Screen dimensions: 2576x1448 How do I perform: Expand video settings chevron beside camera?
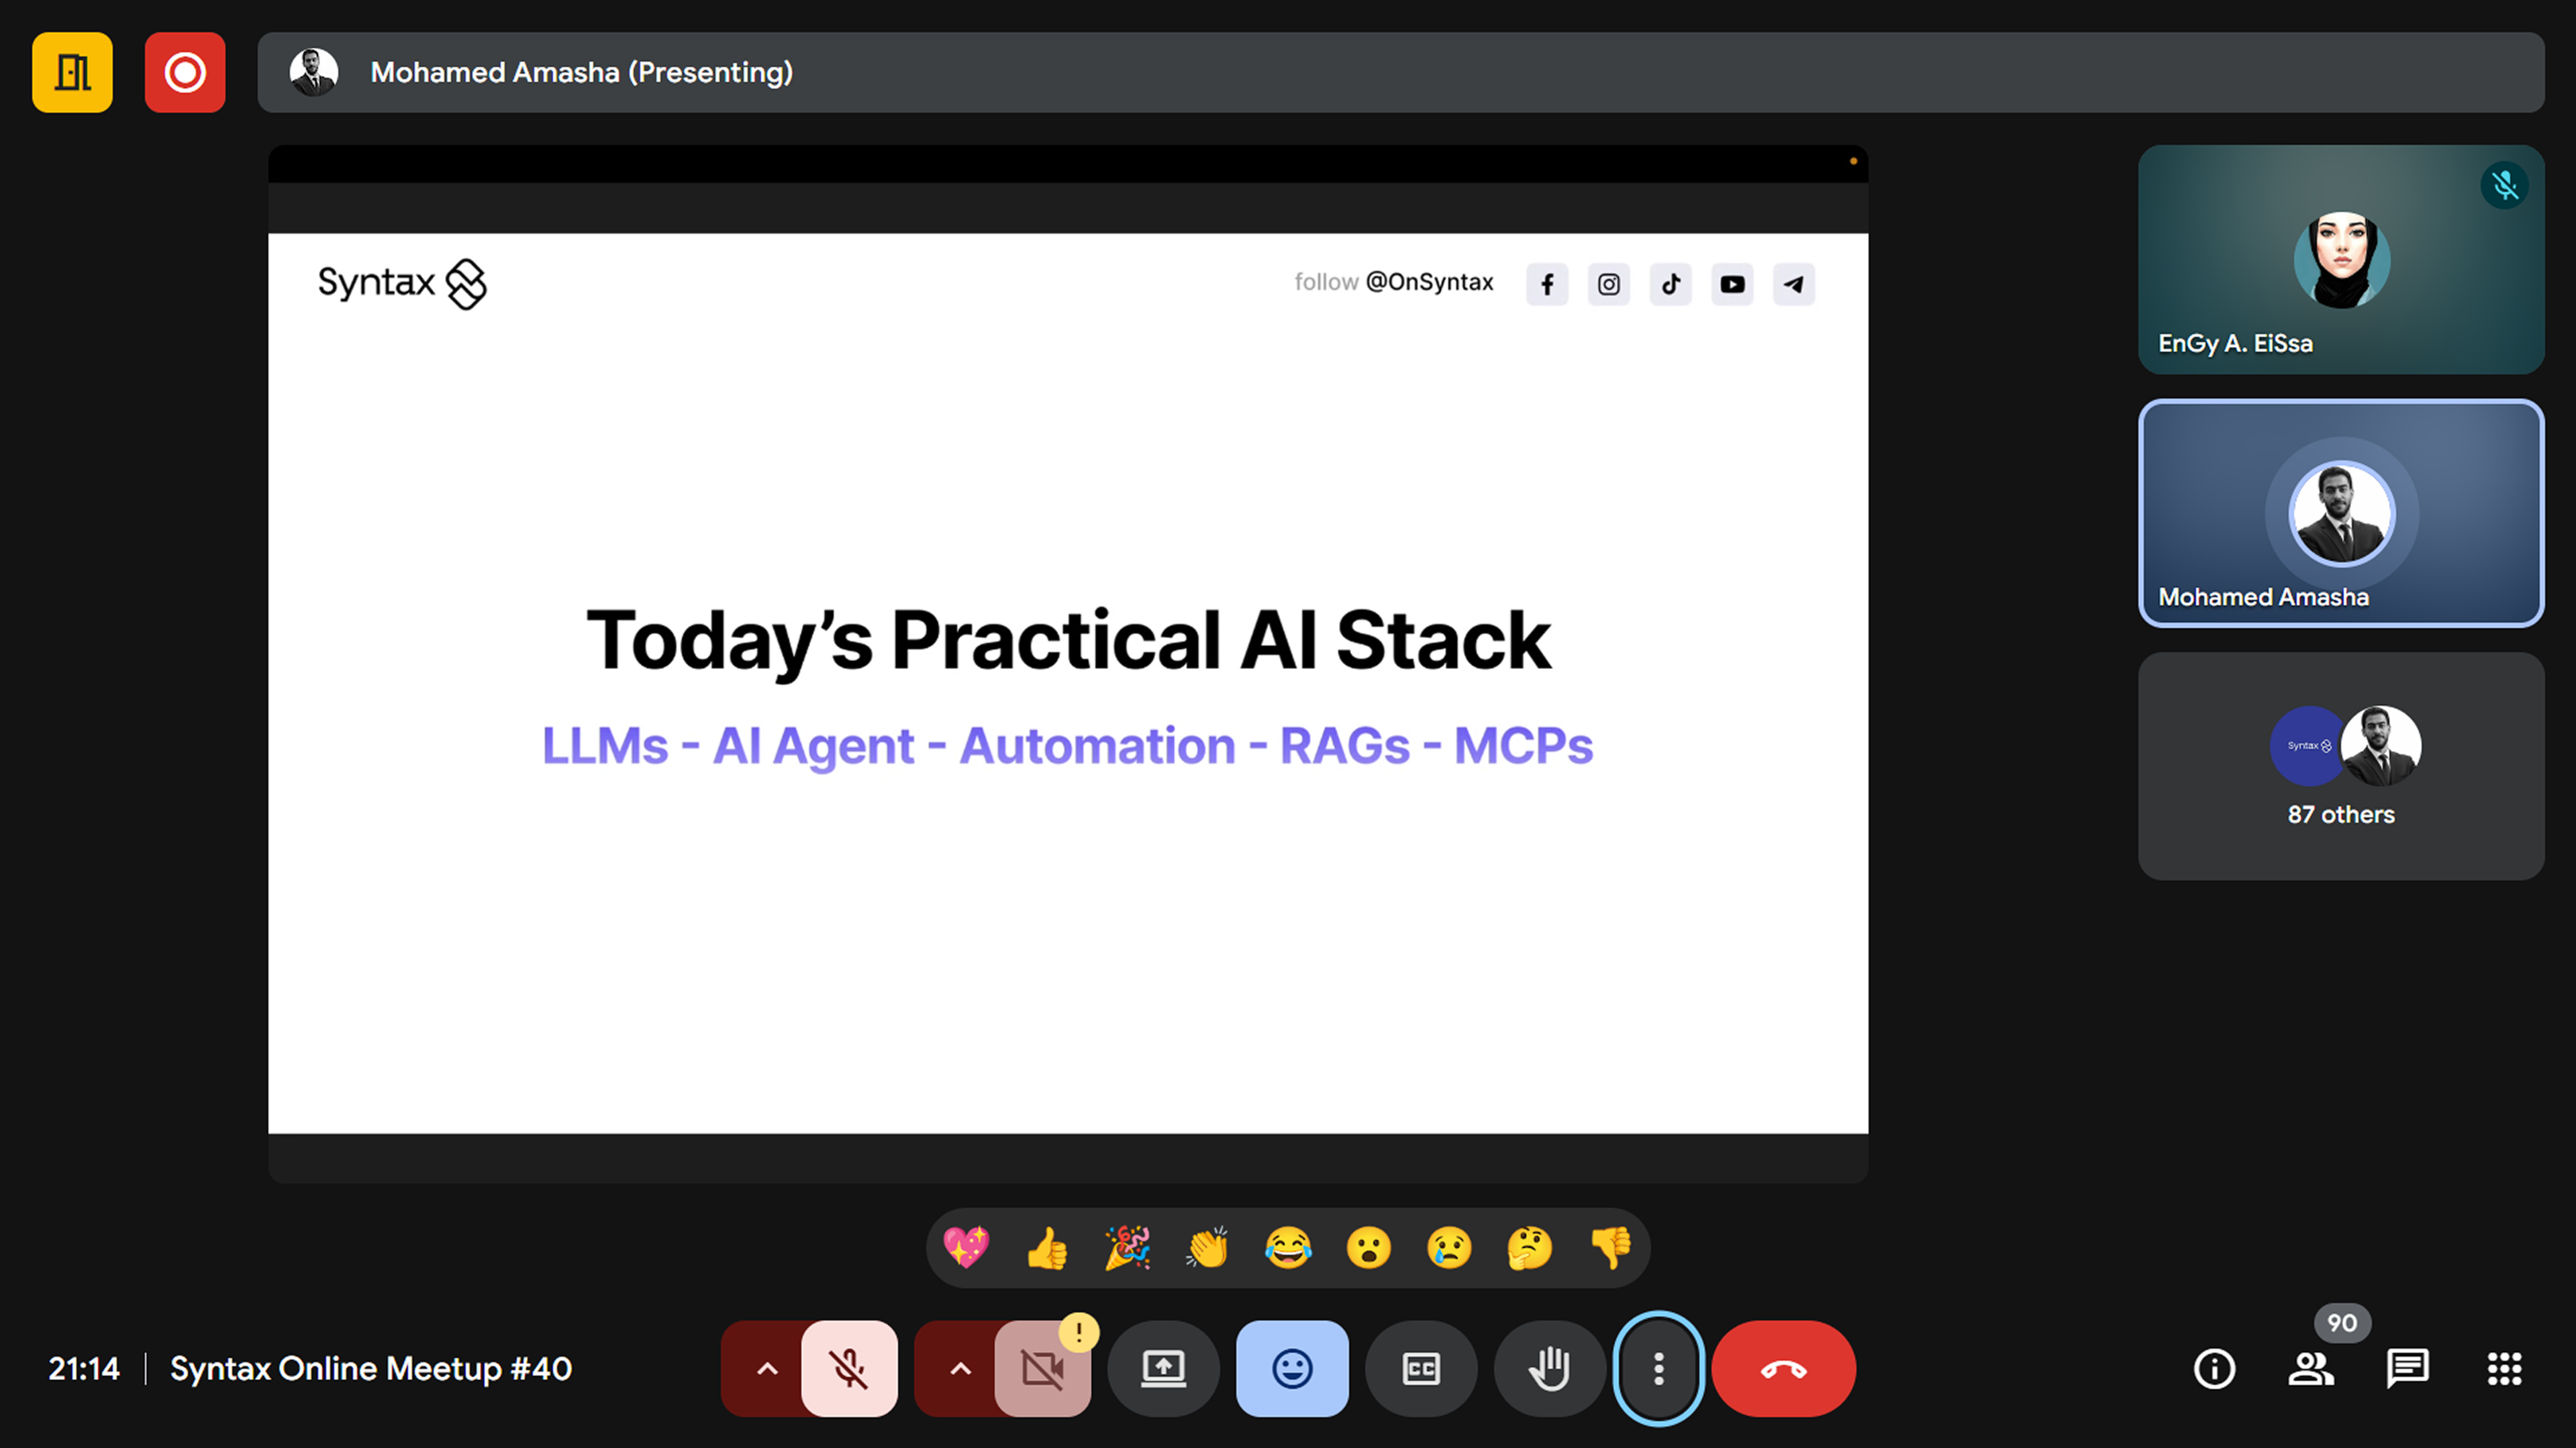(959, 1368)
